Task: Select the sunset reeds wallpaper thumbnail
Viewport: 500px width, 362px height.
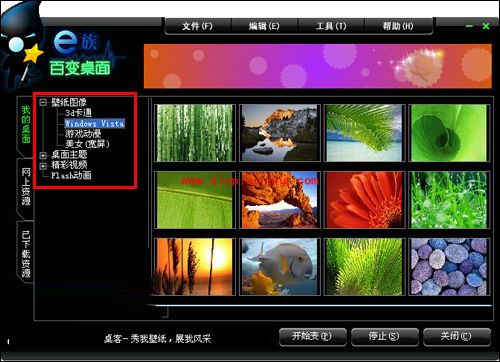Action: click(195, 267)
